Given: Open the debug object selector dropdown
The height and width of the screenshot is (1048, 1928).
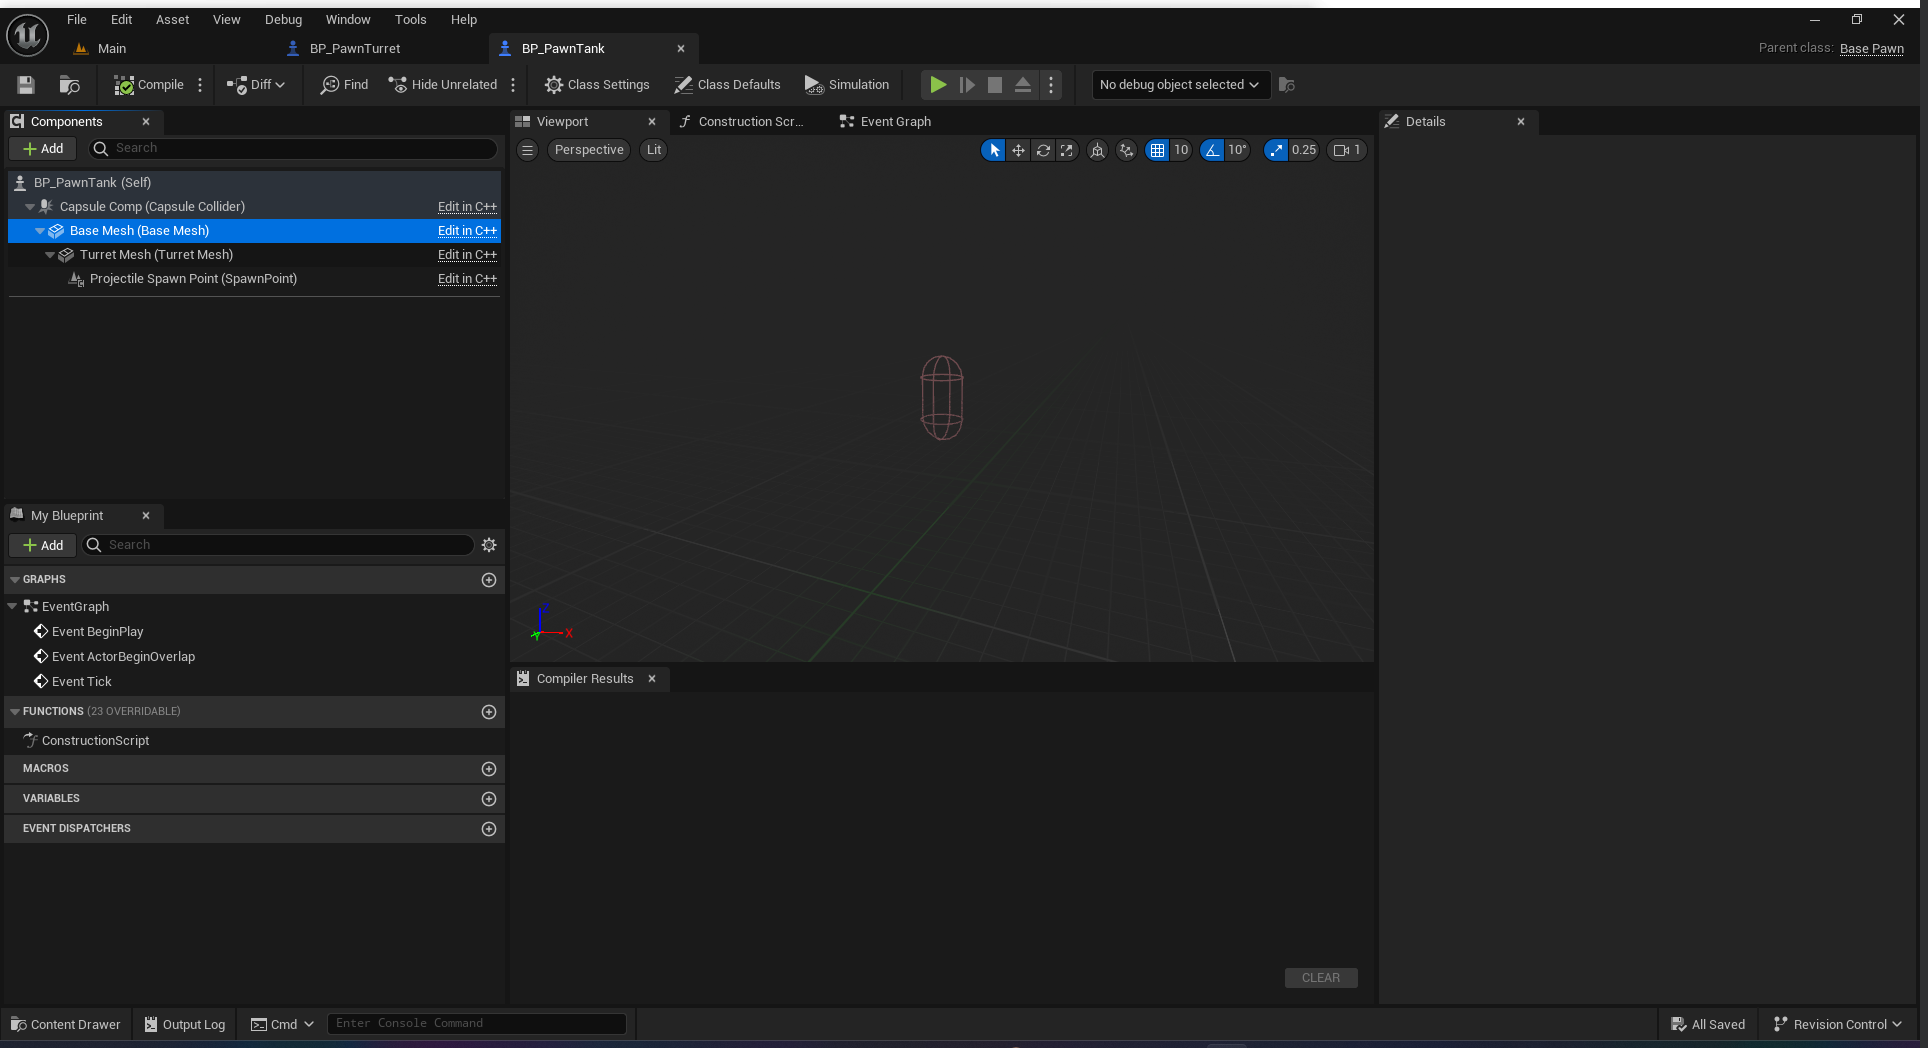Looking at the screenshot, I should [1180, 85].
